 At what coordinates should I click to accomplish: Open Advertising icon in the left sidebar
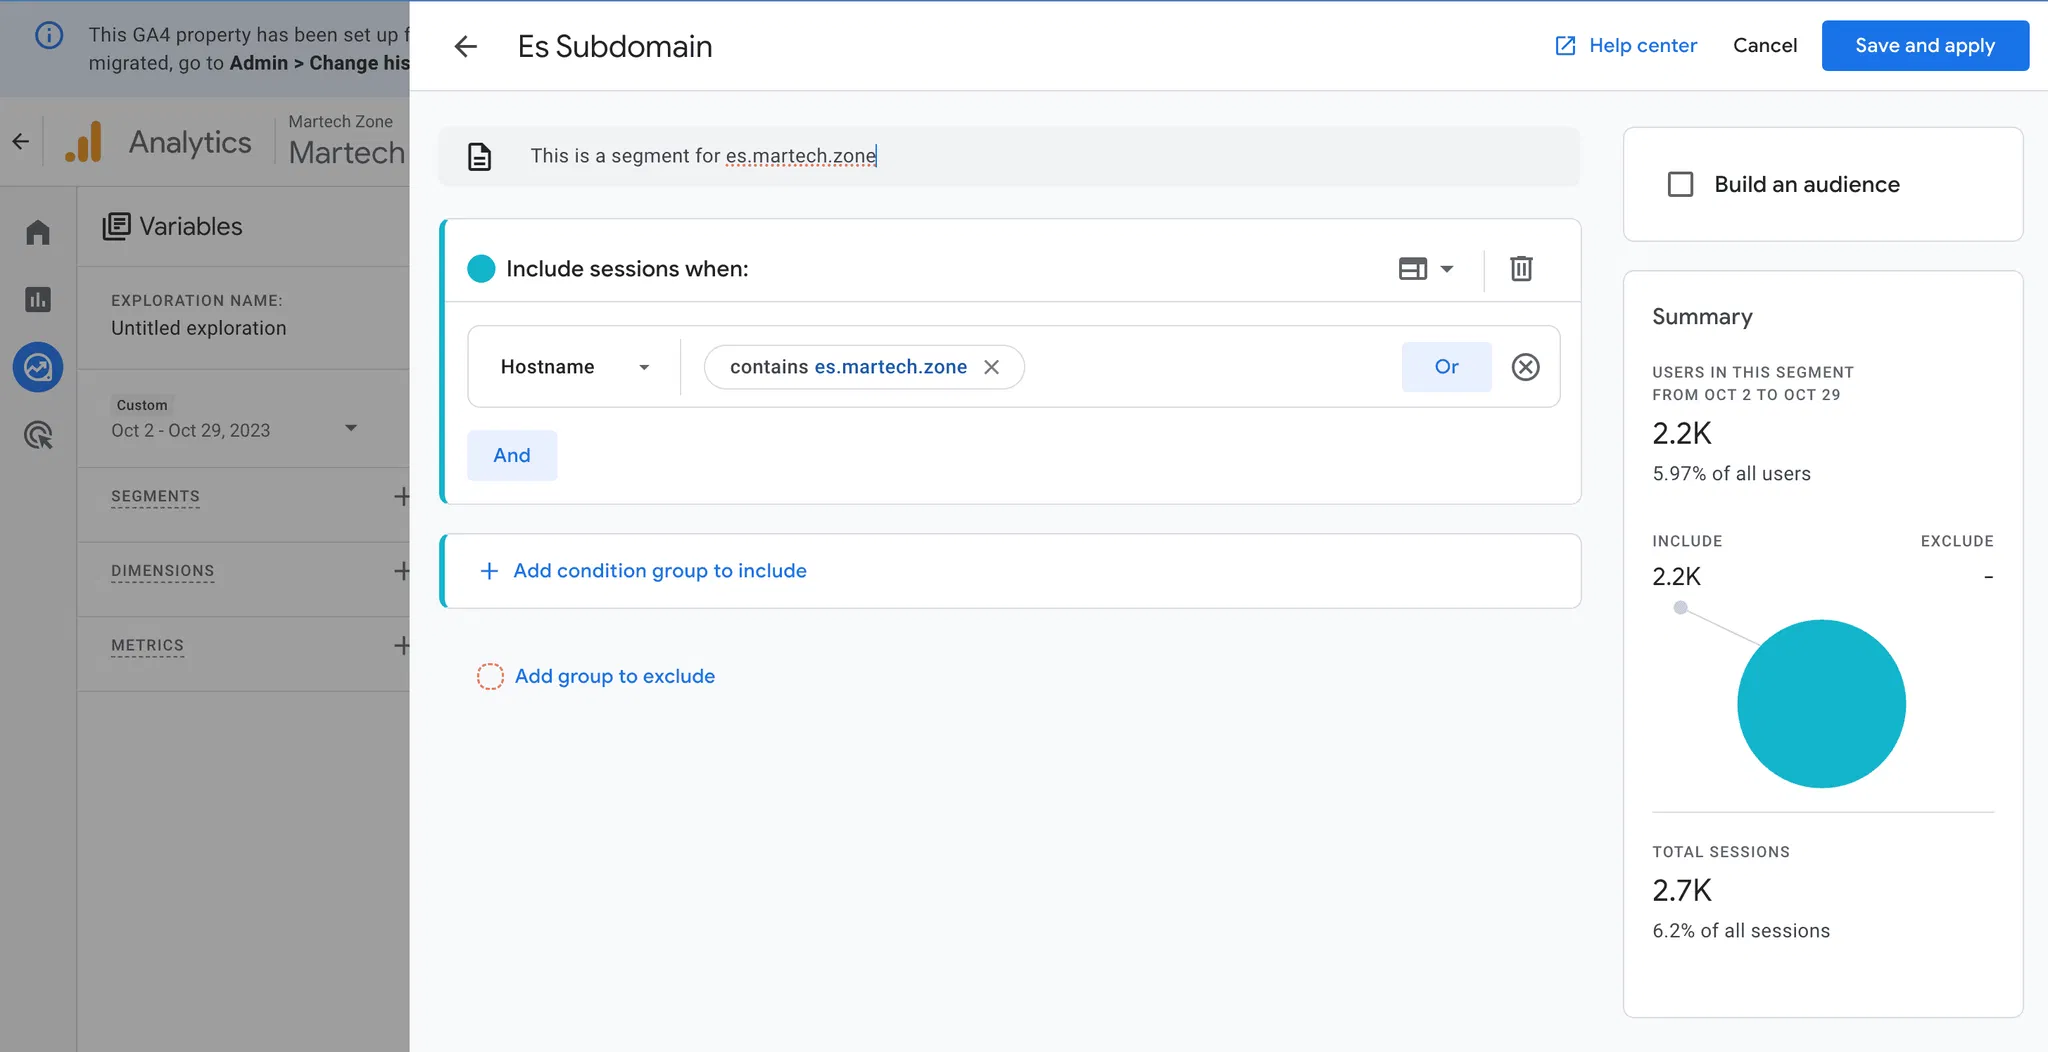pyautogui.click(x=38, y=435)
